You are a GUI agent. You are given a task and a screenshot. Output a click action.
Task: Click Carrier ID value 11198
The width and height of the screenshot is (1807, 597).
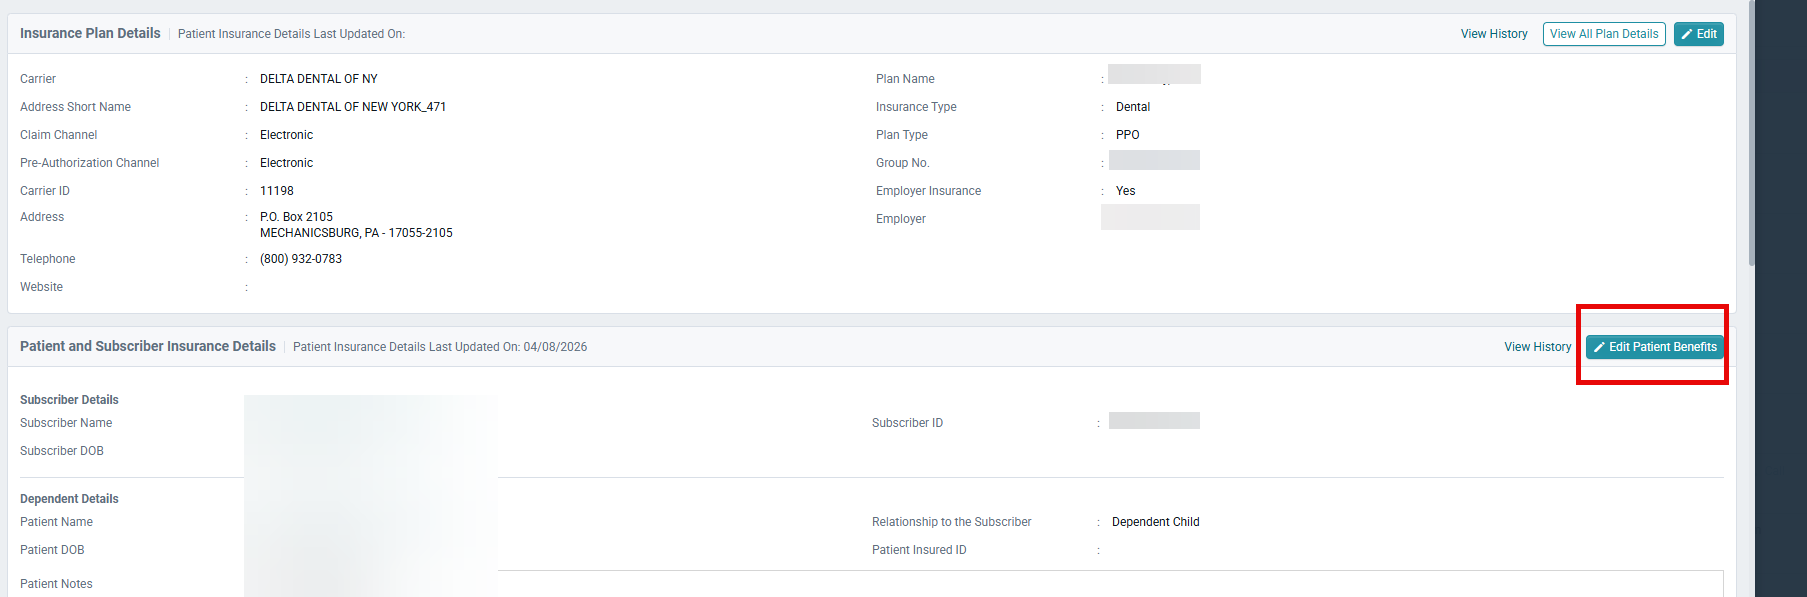click(x=277, y=191)
